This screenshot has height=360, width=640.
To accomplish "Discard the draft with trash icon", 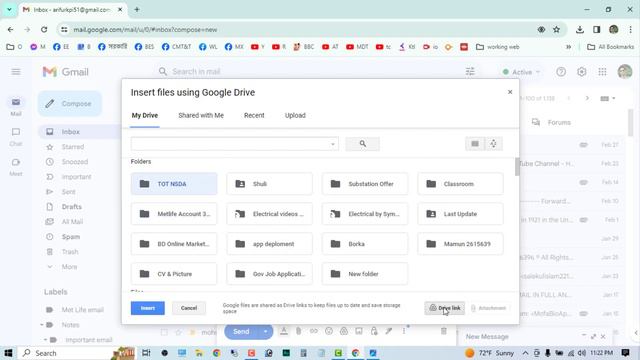I will (444, 331).
